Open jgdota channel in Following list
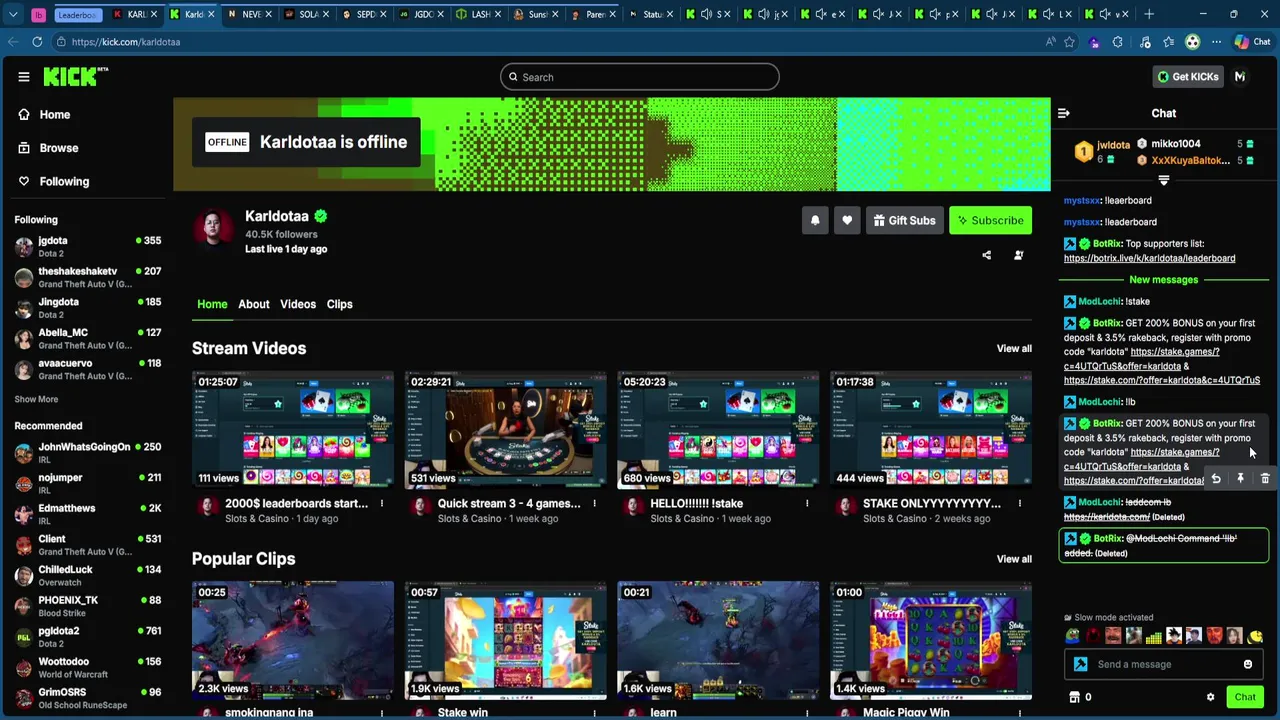This screenshot has height=720, width=1280. coord(86,246)
